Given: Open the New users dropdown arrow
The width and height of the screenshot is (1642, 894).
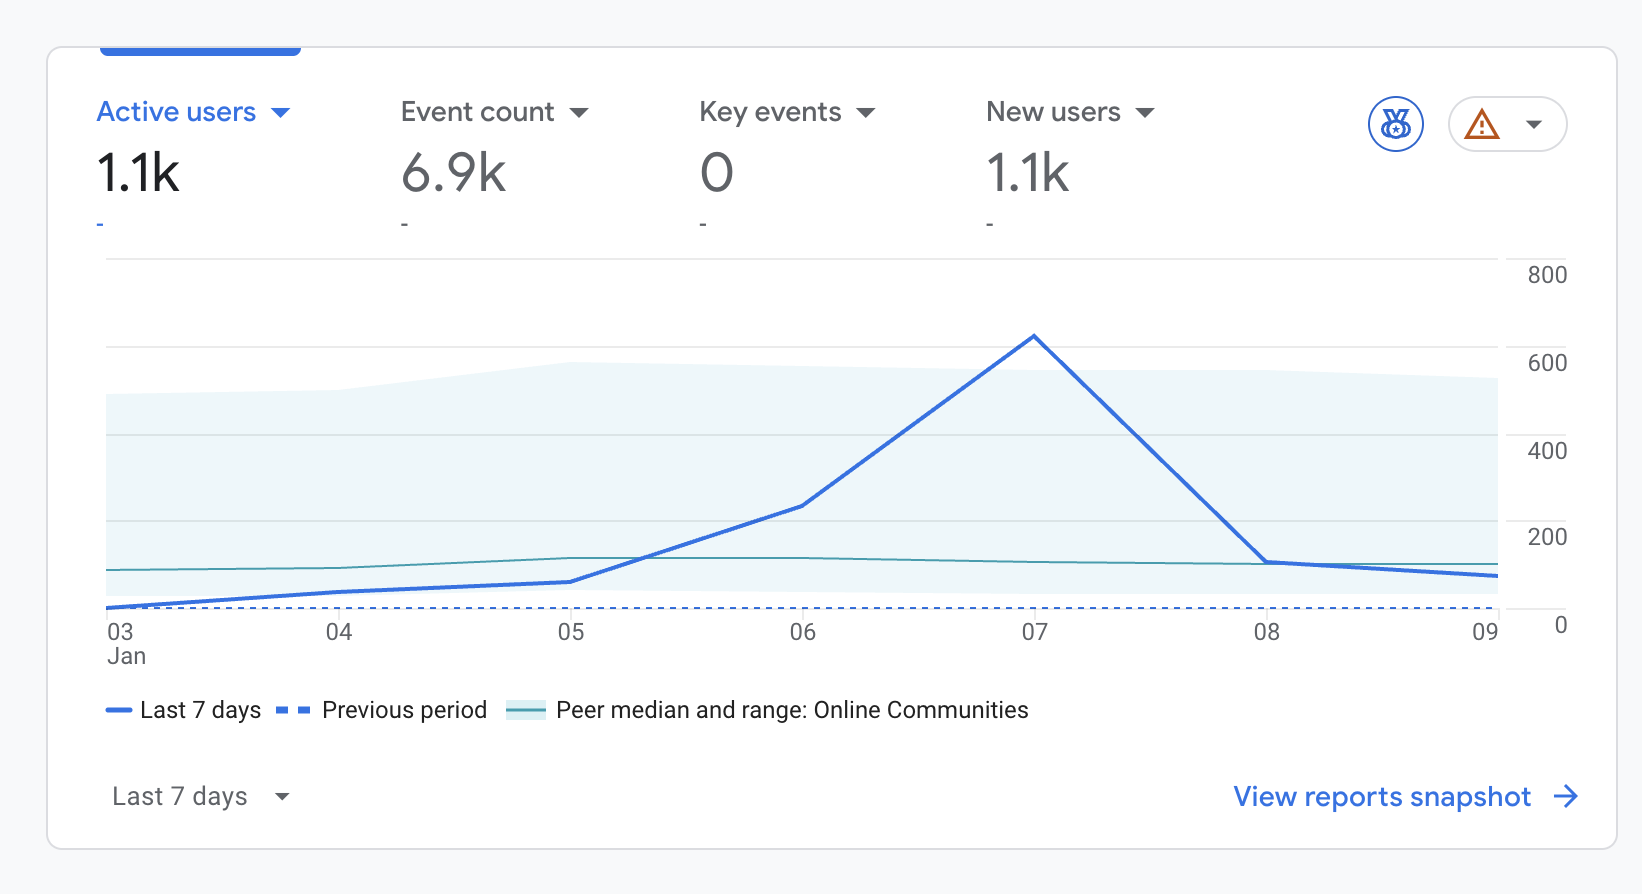Looking at the screenshot, I should (1145, 113).
